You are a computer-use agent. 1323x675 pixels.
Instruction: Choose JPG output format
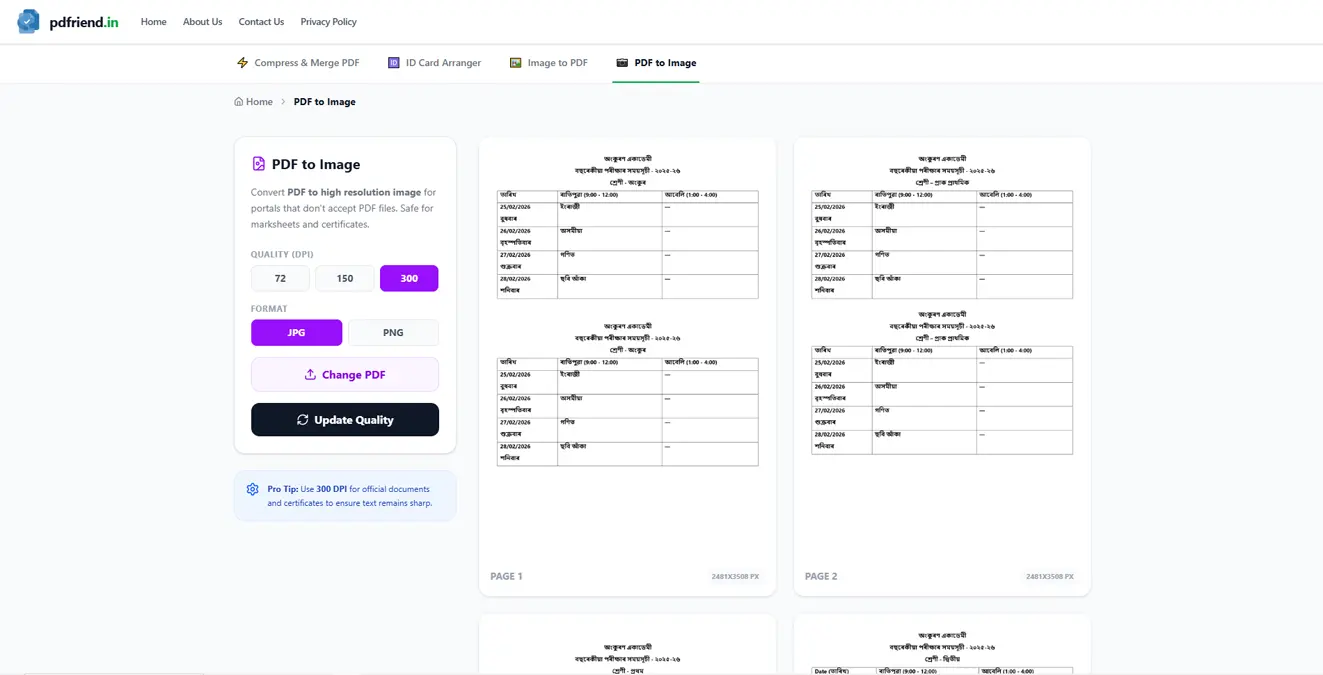coord(296,333)
